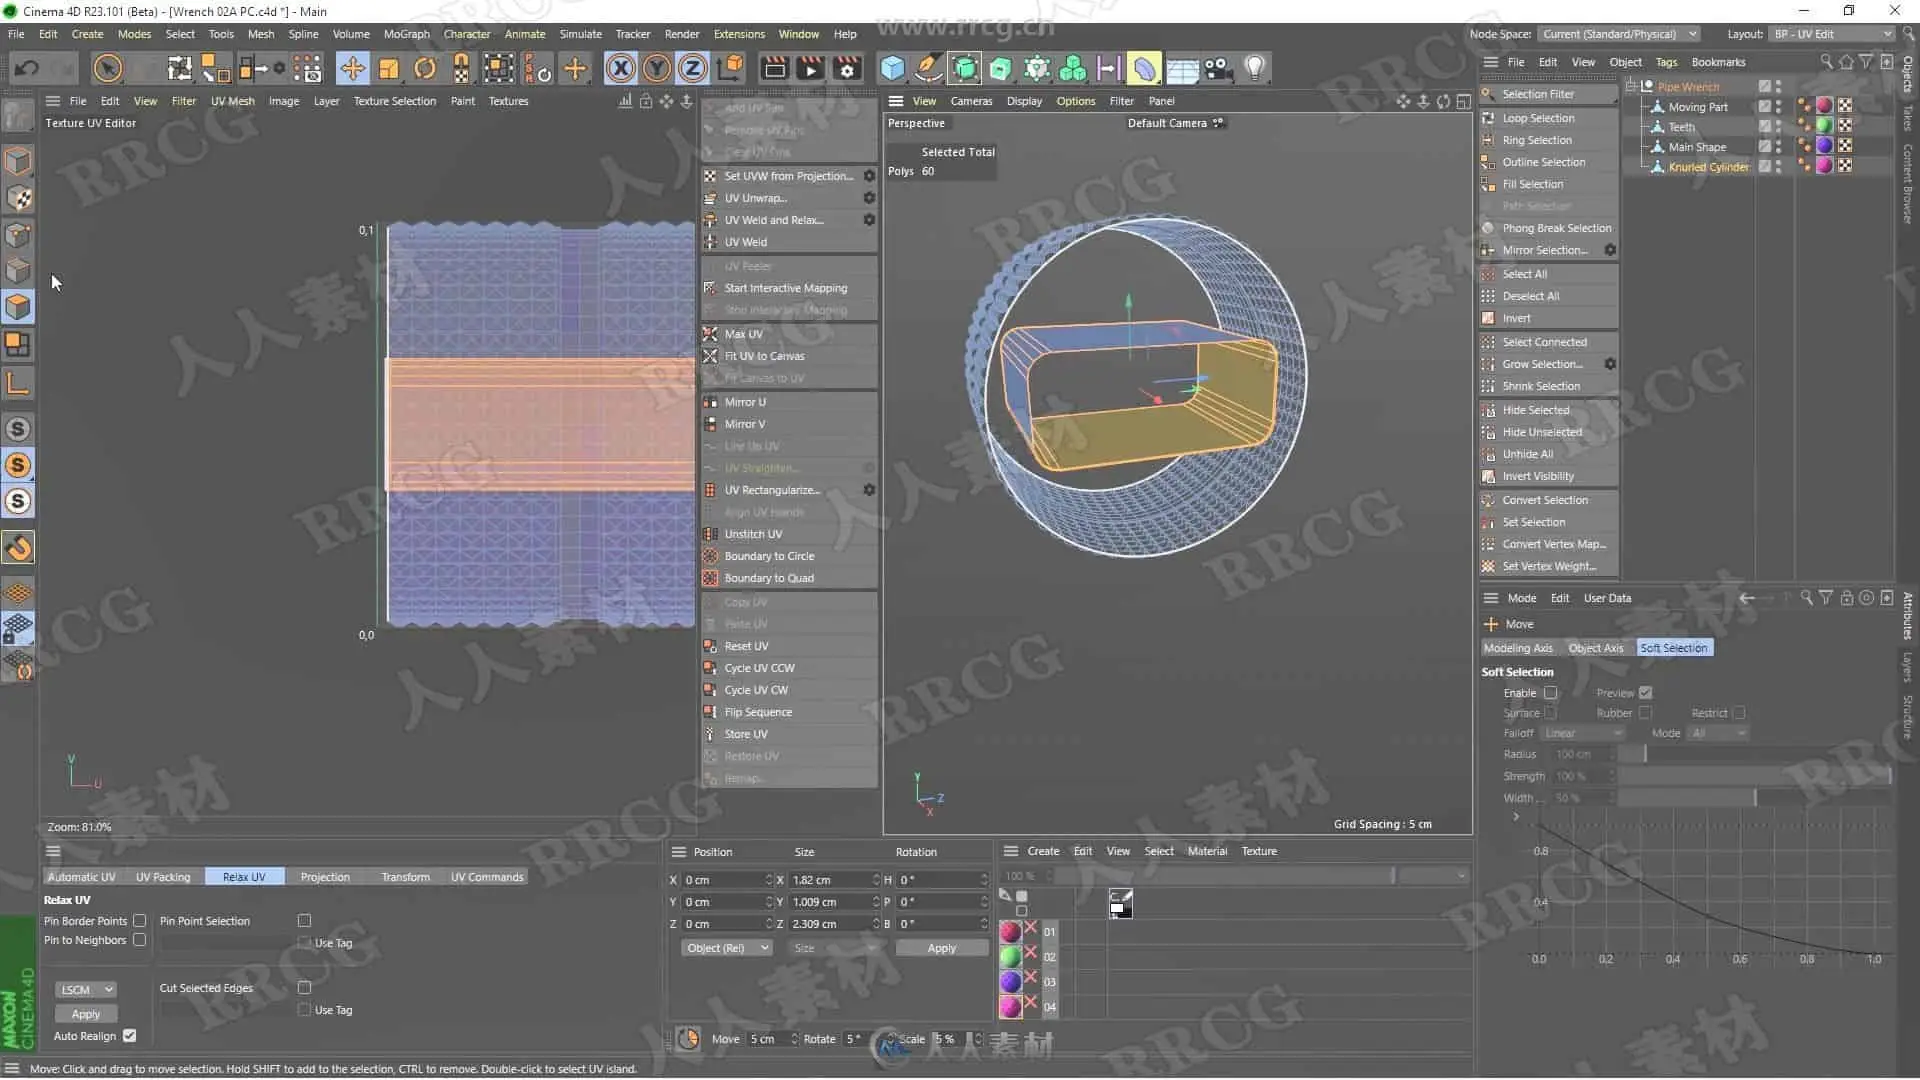1920x1080 pixels.
Task: Enable Pin Border Points checkbox
Action: click(x=140, y=921)
